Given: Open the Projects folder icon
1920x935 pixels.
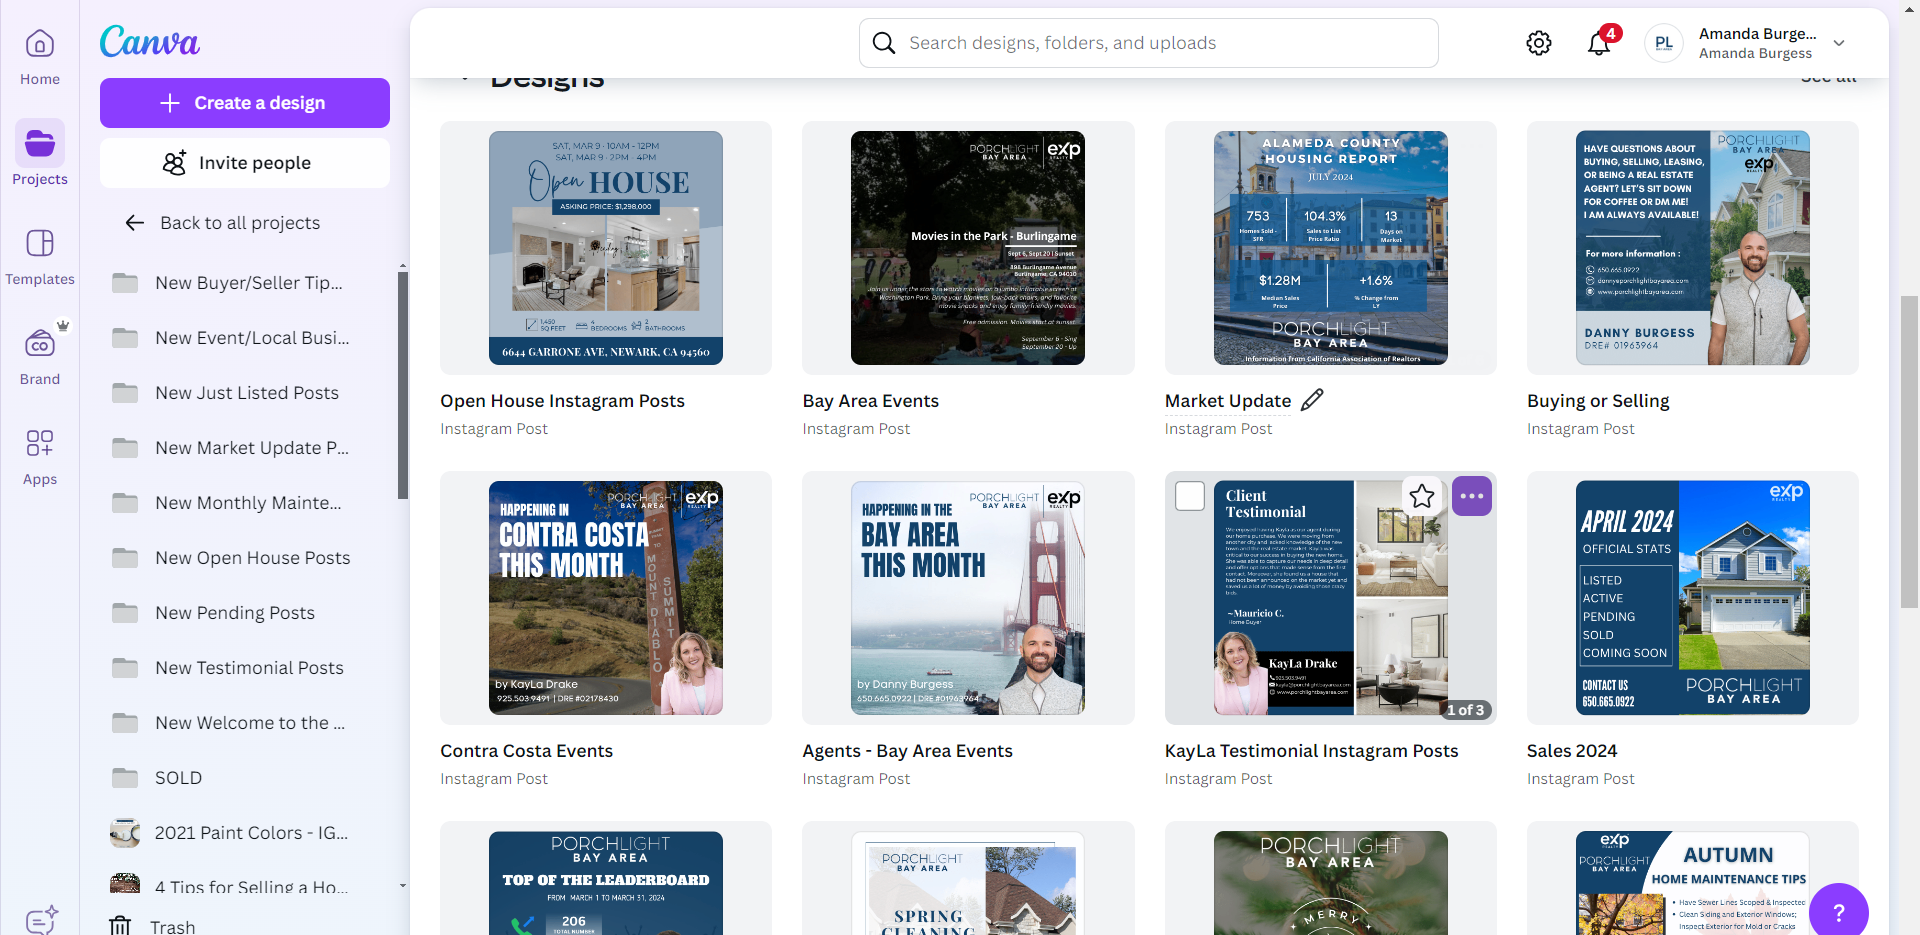Looking at the screenshot, I should click(40, 144).
